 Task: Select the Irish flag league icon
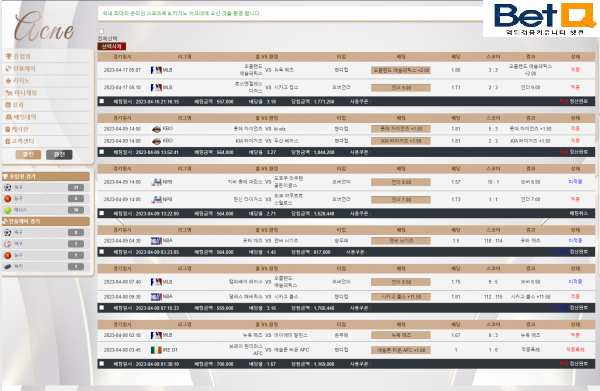pyautogui.click(x=156, y=350)
